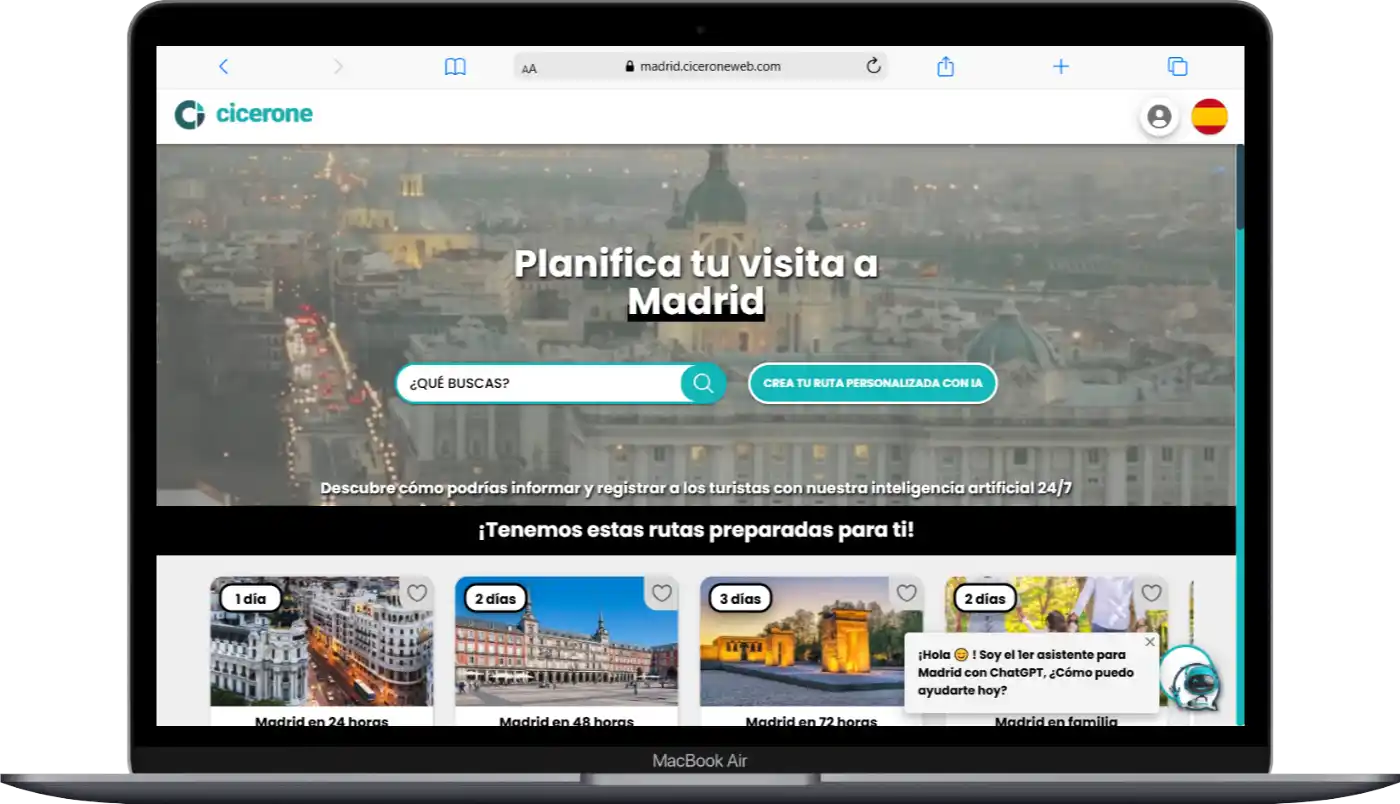Open the Safari bookmarks icon

click(x=455, y=66)
